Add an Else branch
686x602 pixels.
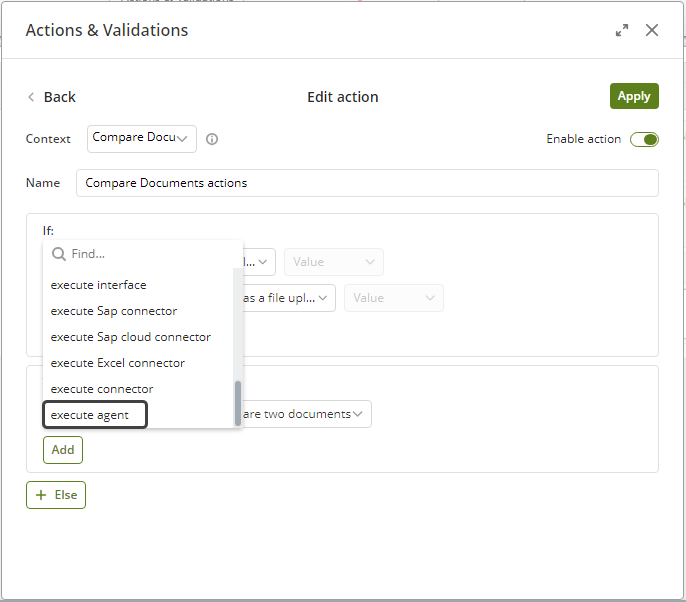coord(56,495)
